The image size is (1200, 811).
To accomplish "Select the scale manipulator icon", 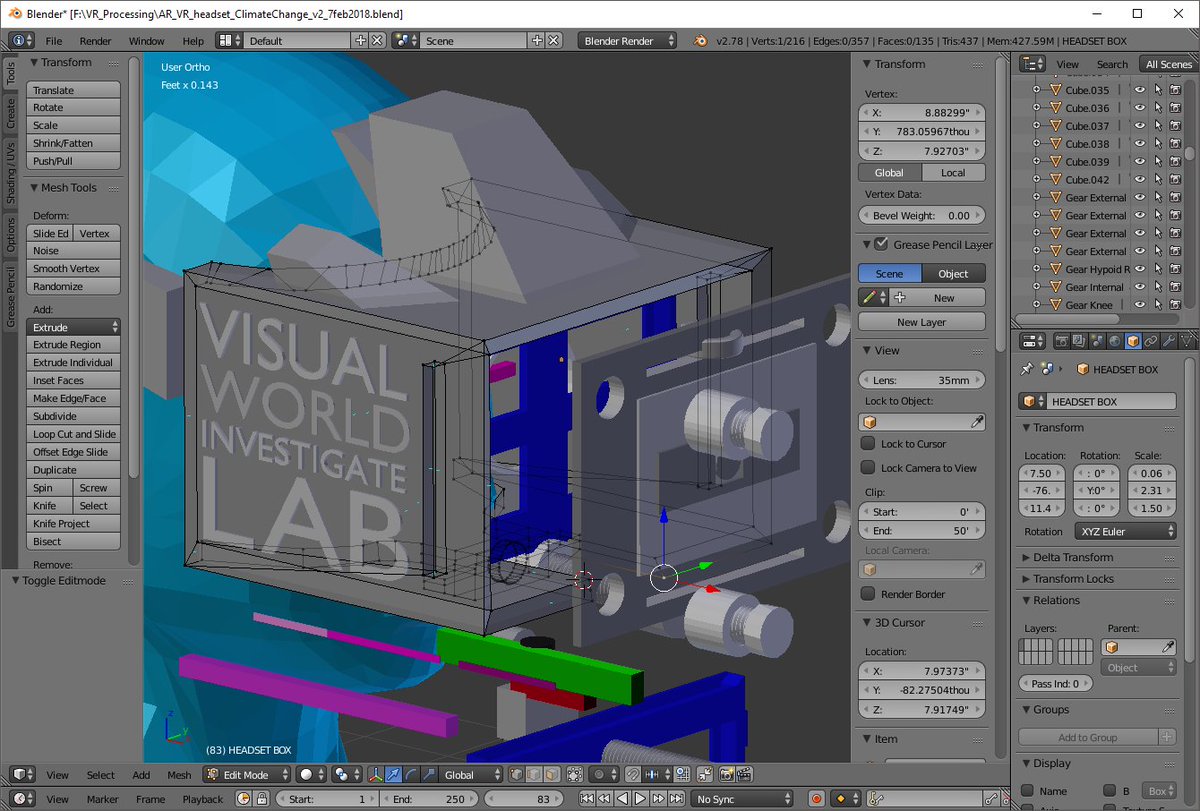I will click(429, 774).
